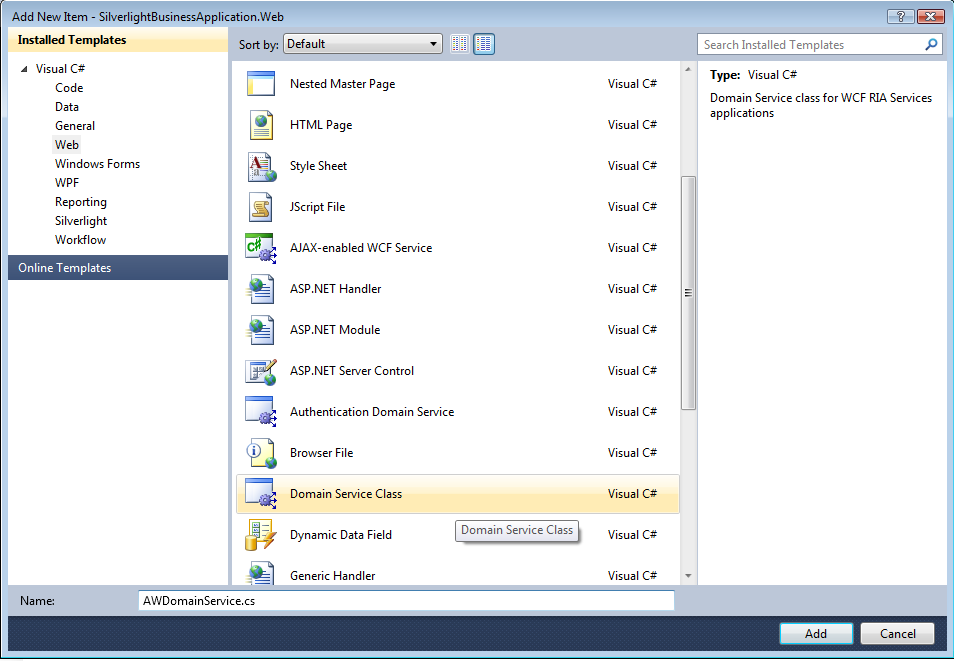Switch to small icons view
Image resolution: width=954 pixels, height=661 pixels.
coord(460,44)
